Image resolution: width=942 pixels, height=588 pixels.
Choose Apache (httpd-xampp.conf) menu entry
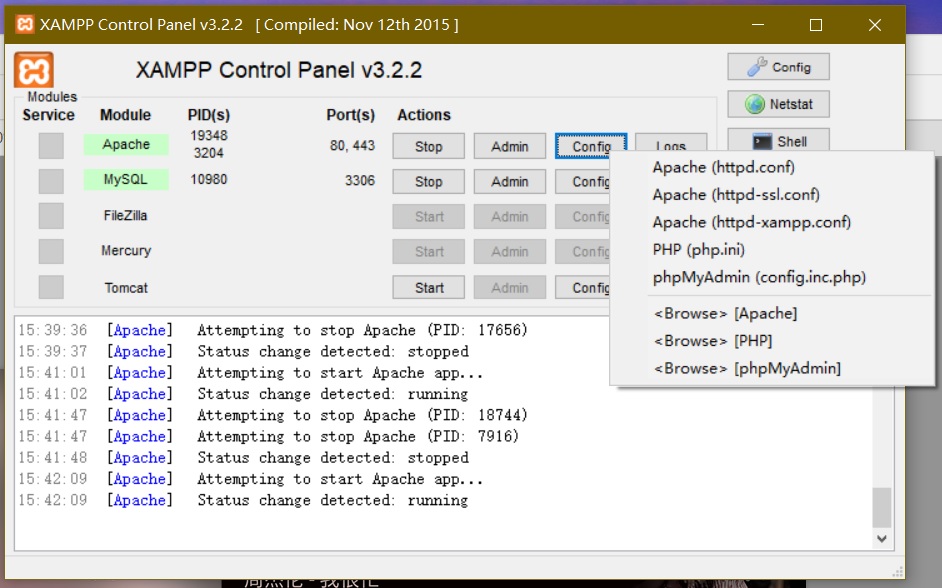(x=772, y=222)
